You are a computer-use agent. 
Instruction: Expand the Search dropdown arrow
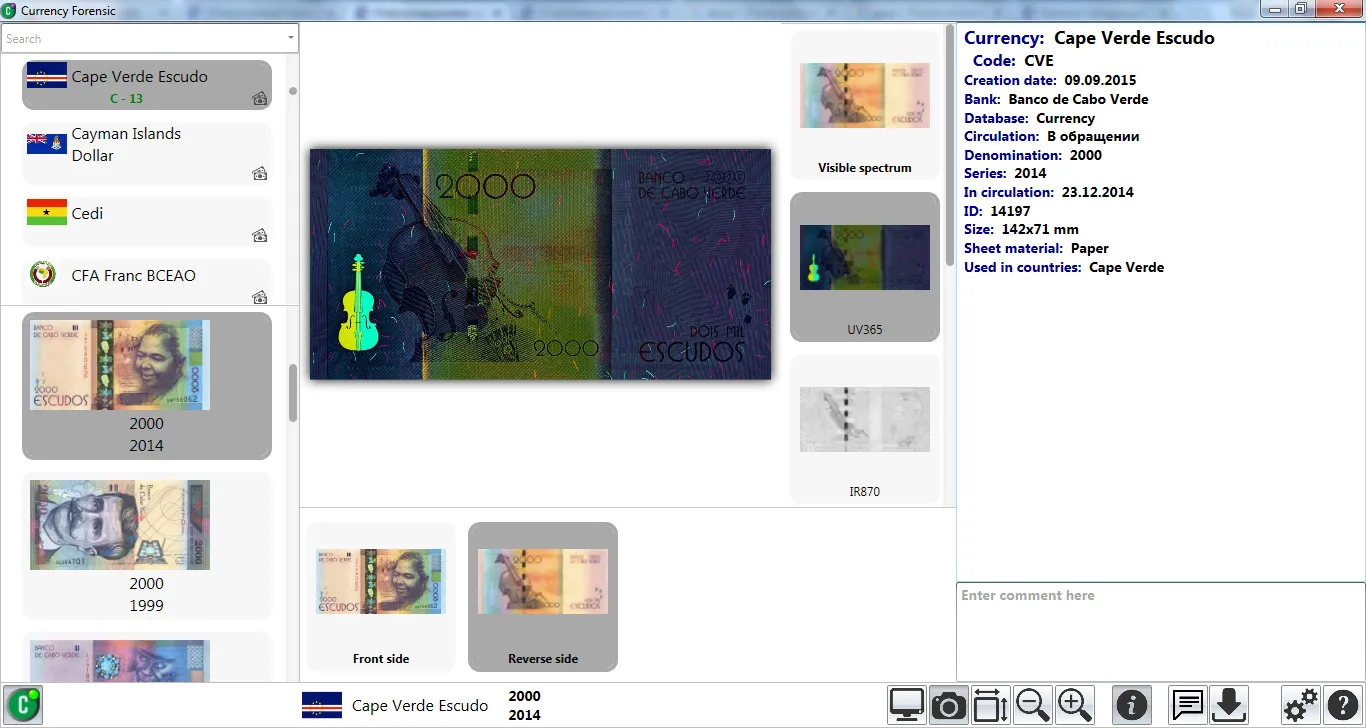(291, 39)
